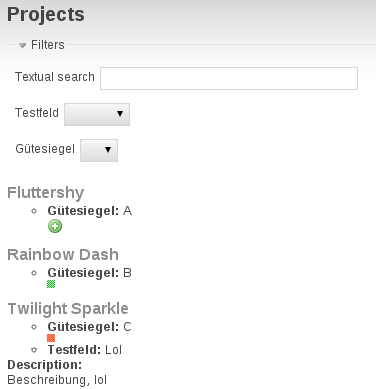Open the Testfeld dropdown

pos(97,114)
